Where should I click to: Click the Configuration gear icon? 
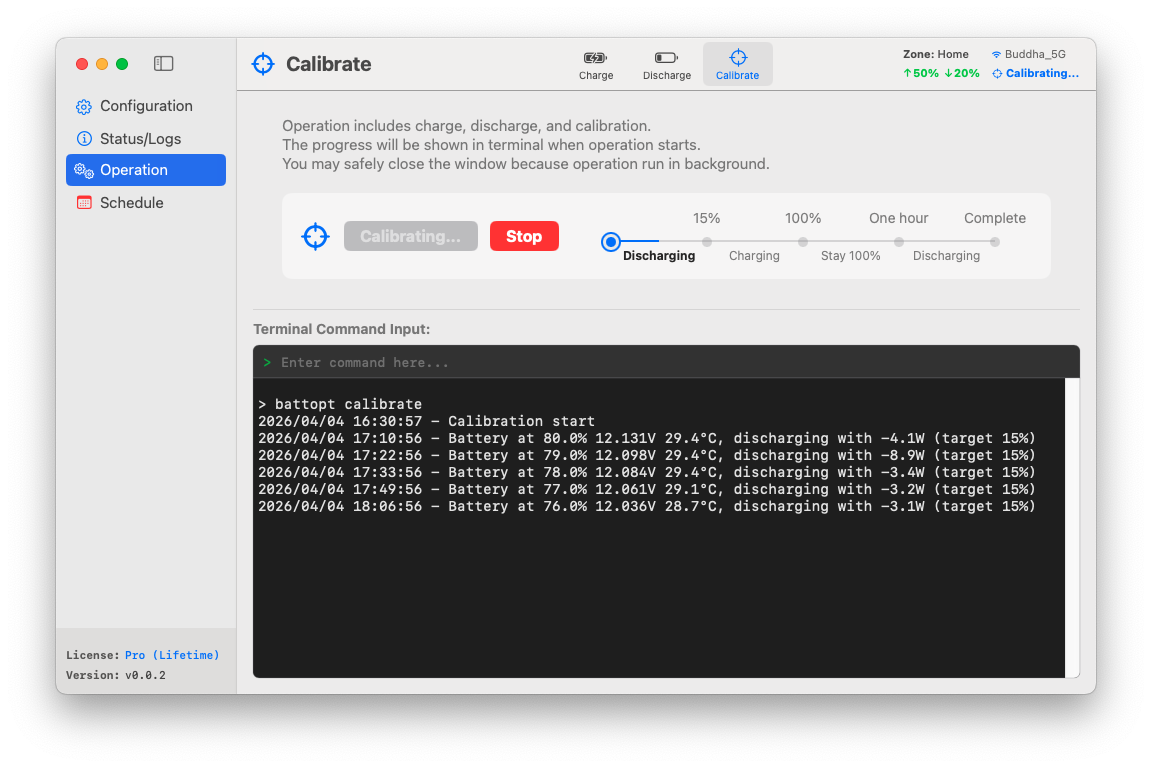coord(84,107)
